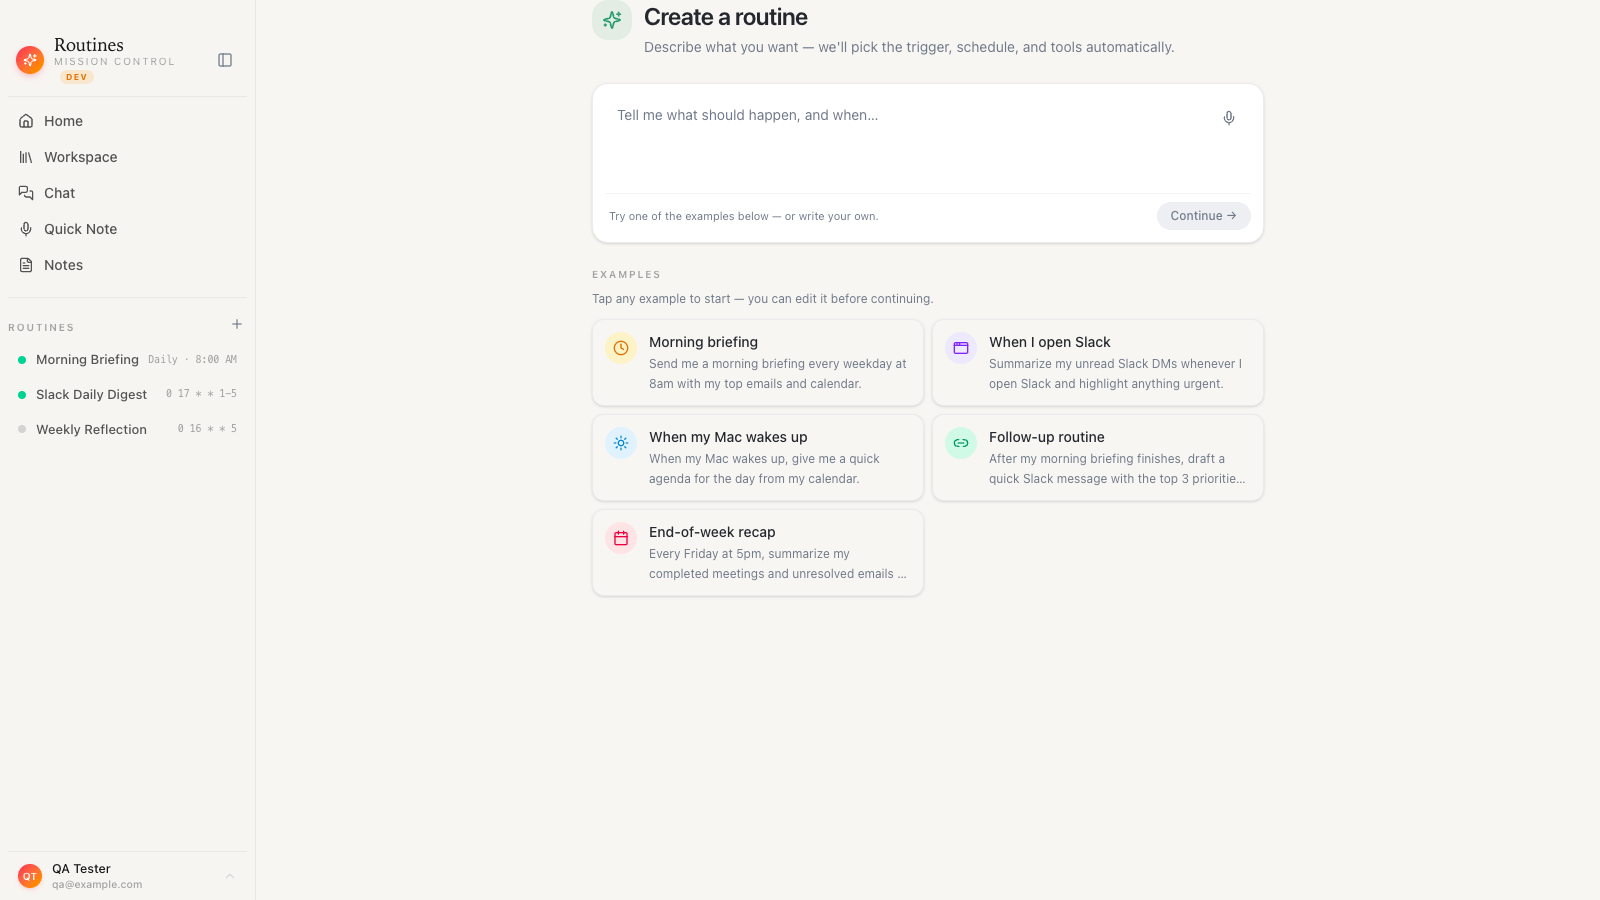The image size is (1600, 900).
Task: Choose the Morning briefing example
Action: 758,363
